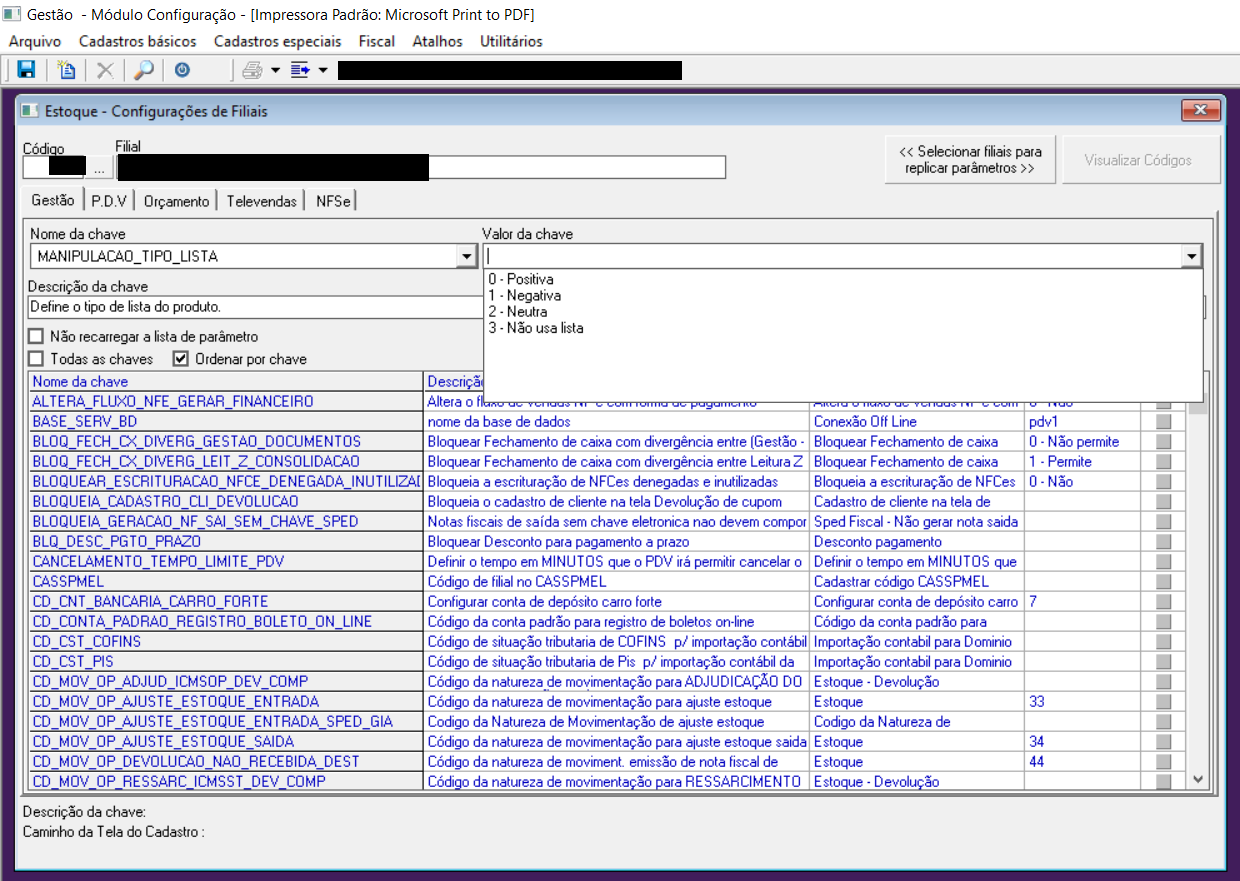Select CD_MOV_OP_AJUSTE_ESTOQUE_ENTRADA key
This screenshot has width=1240, height=881.
pyautogui.click(x=226, y=702)
